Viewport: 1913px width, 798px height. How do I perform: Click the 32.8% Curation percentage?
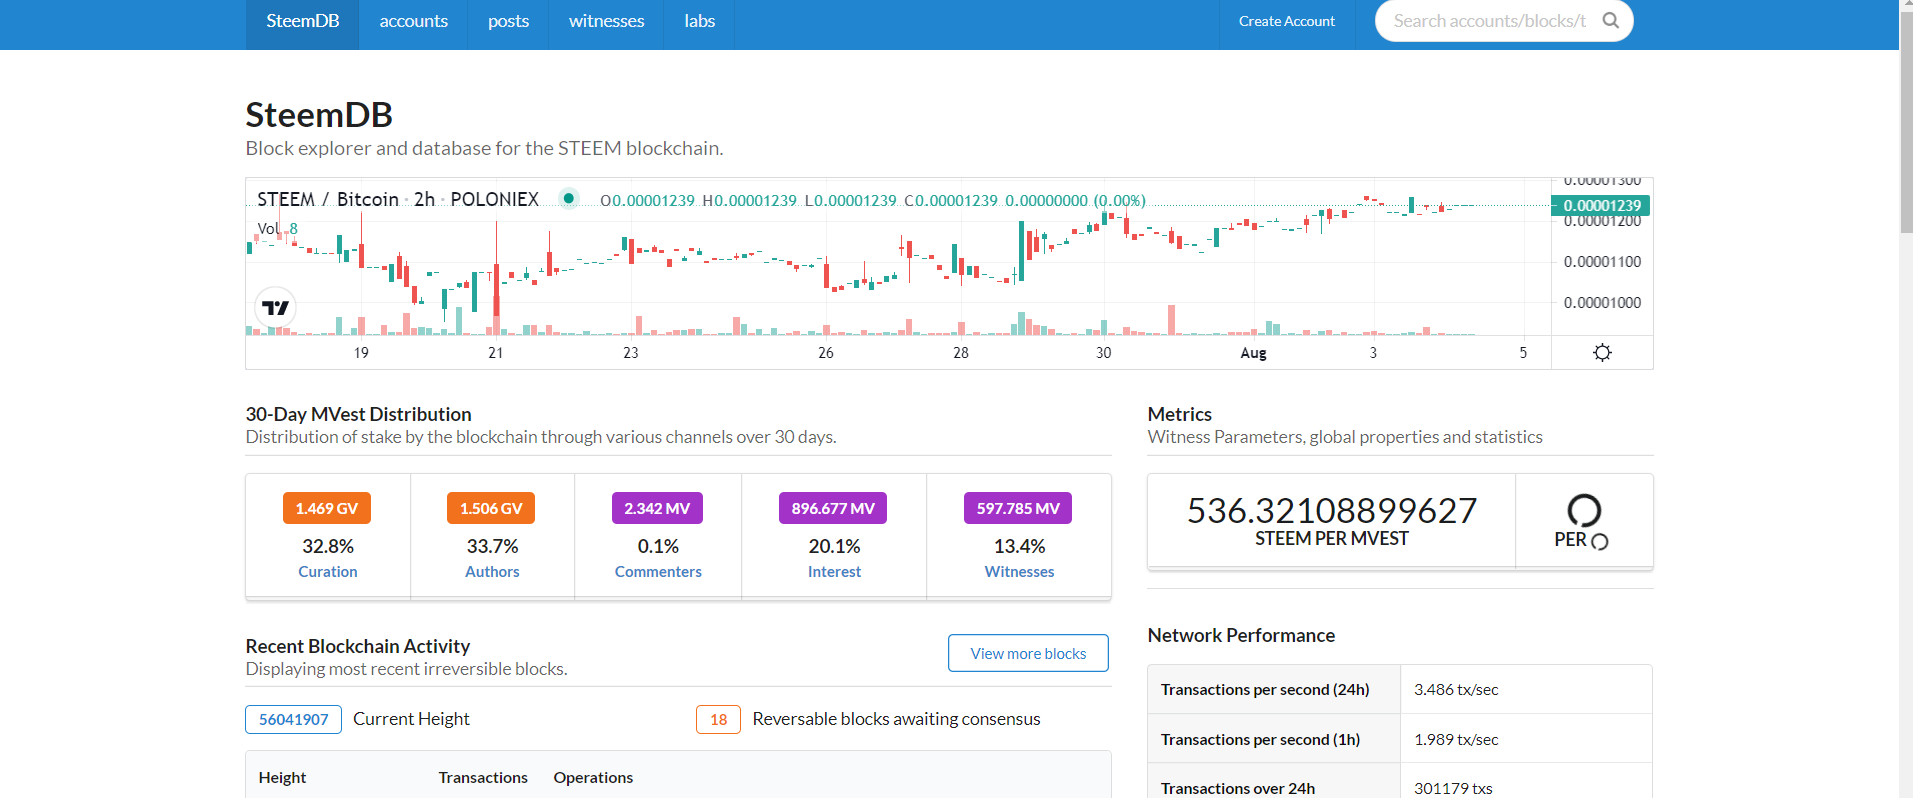click(328, 546)
